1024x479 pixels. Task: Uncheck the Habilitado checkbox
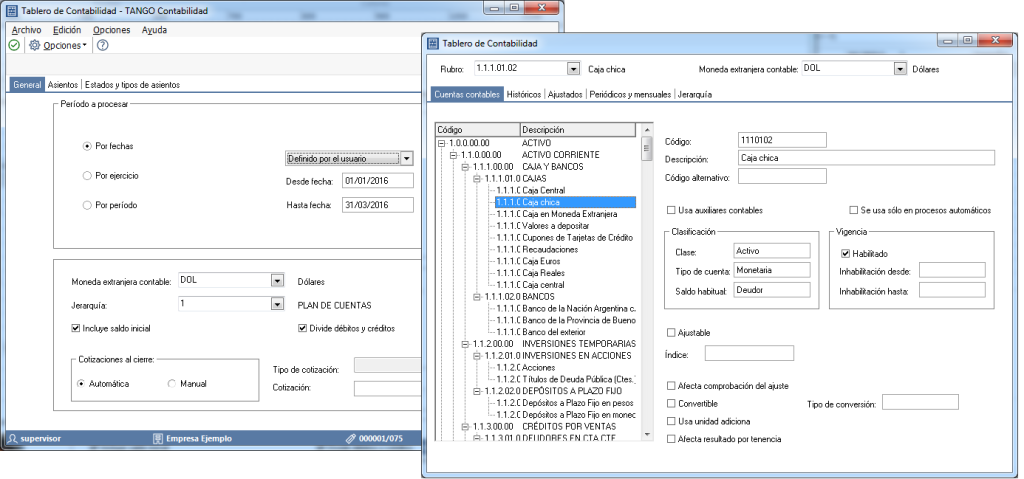(x=846, y=253)
